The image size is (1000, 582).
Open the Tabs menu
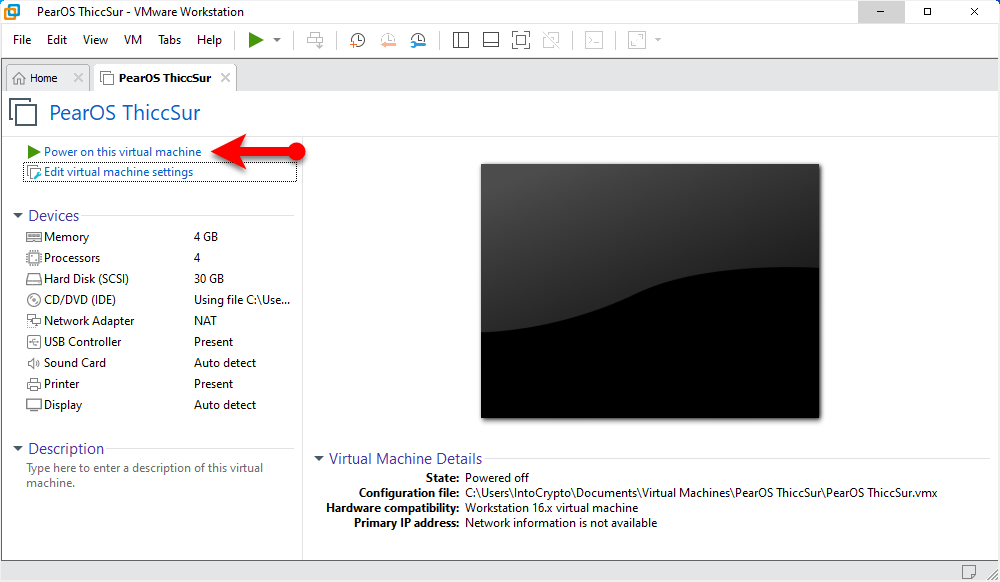[x=169, y=40]
